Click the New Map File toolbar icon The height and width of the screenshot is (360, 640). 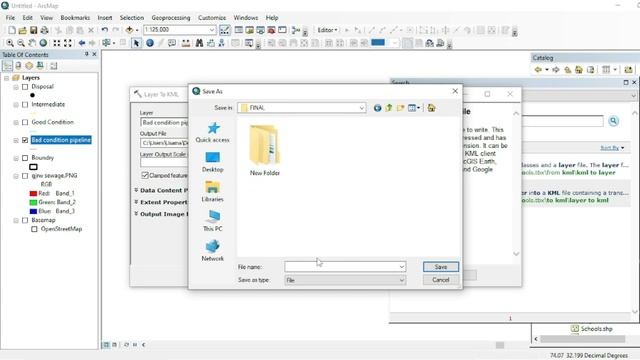[12, 30]
